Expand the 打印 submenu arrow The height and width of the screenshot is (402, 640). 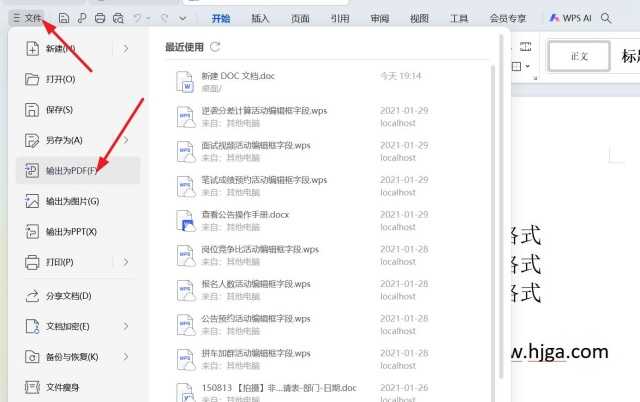[x=126, y=262]
